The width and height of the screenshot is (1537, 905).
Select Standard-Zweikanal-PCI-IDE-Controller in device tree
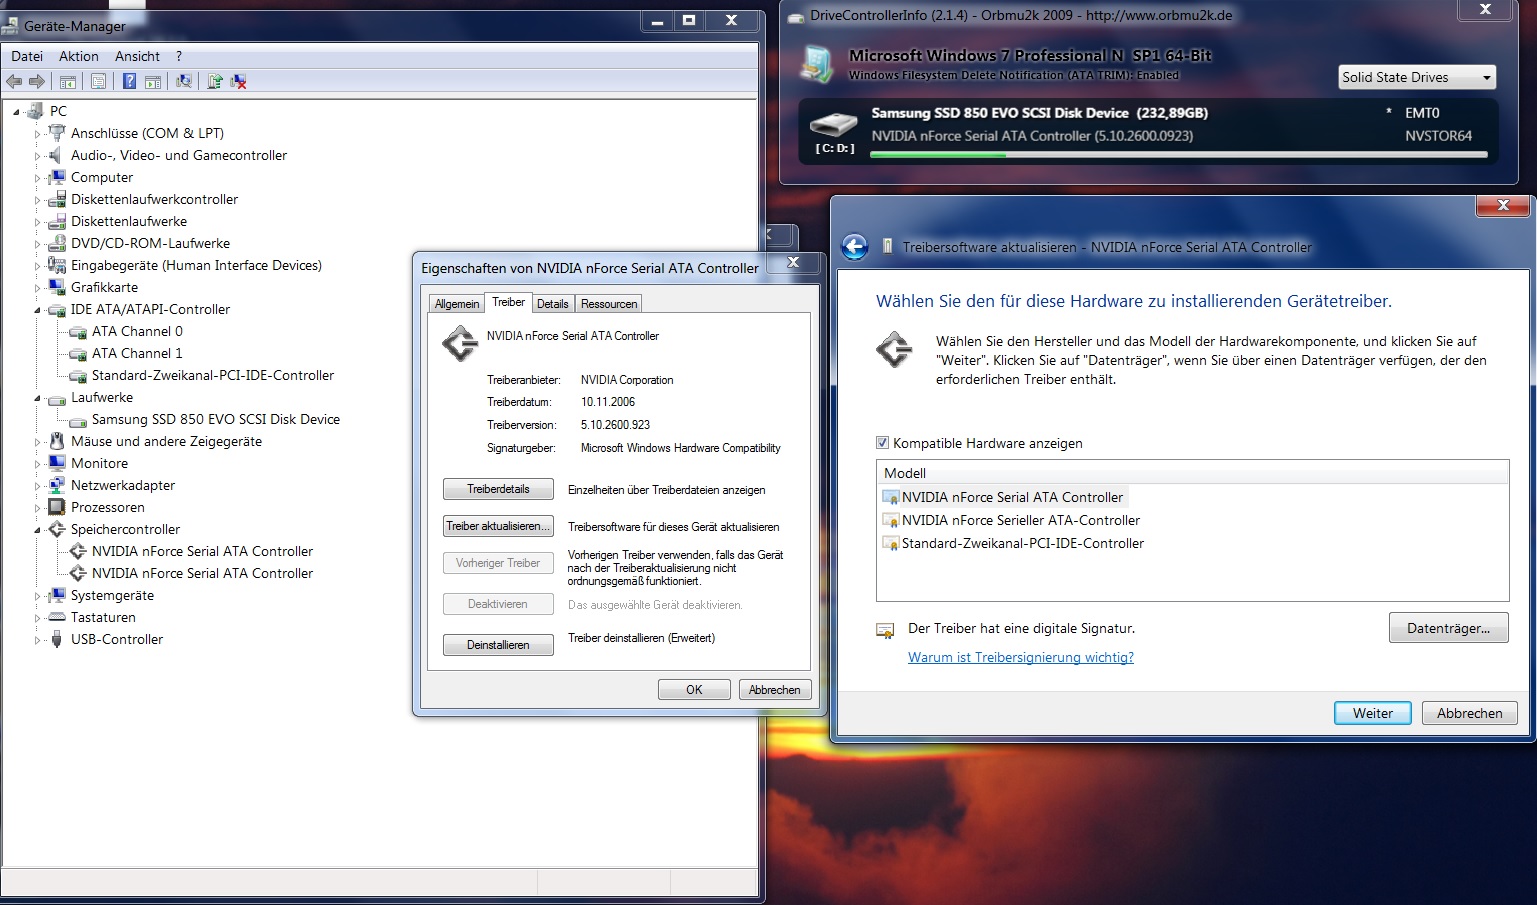click(213, 375)
